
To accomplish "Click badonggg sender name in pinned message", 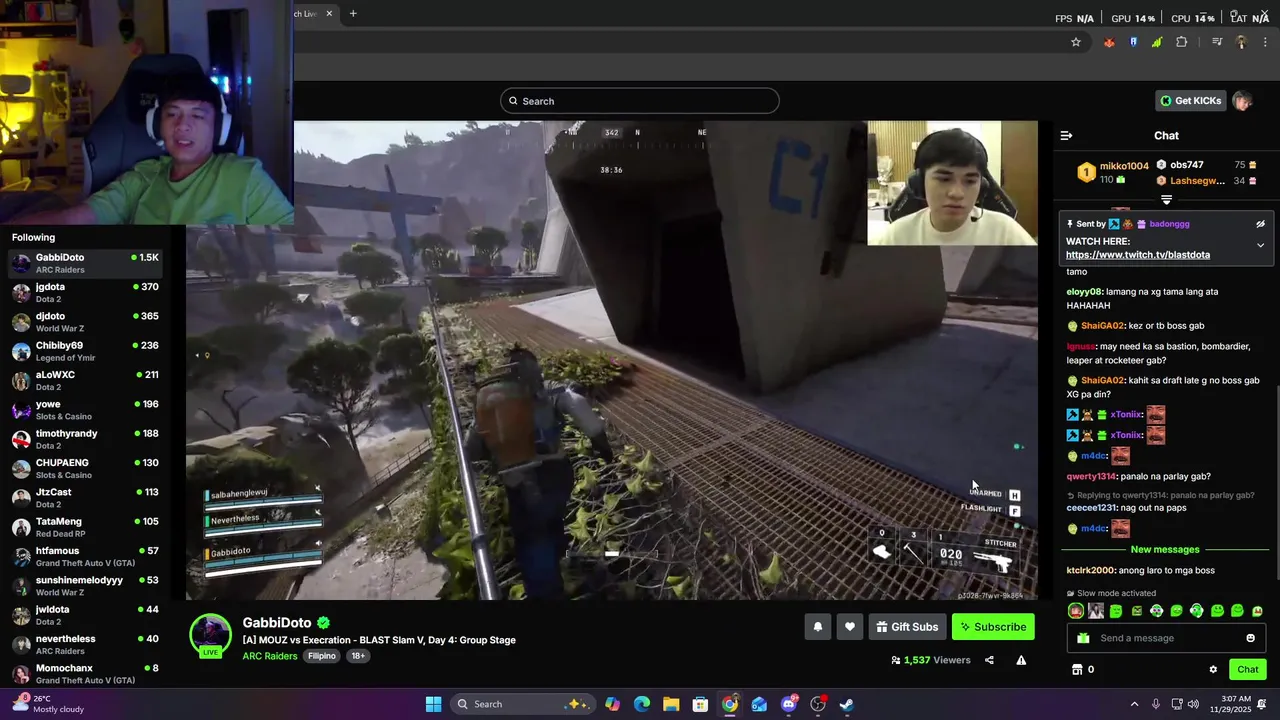I will tap(1169, 224).
